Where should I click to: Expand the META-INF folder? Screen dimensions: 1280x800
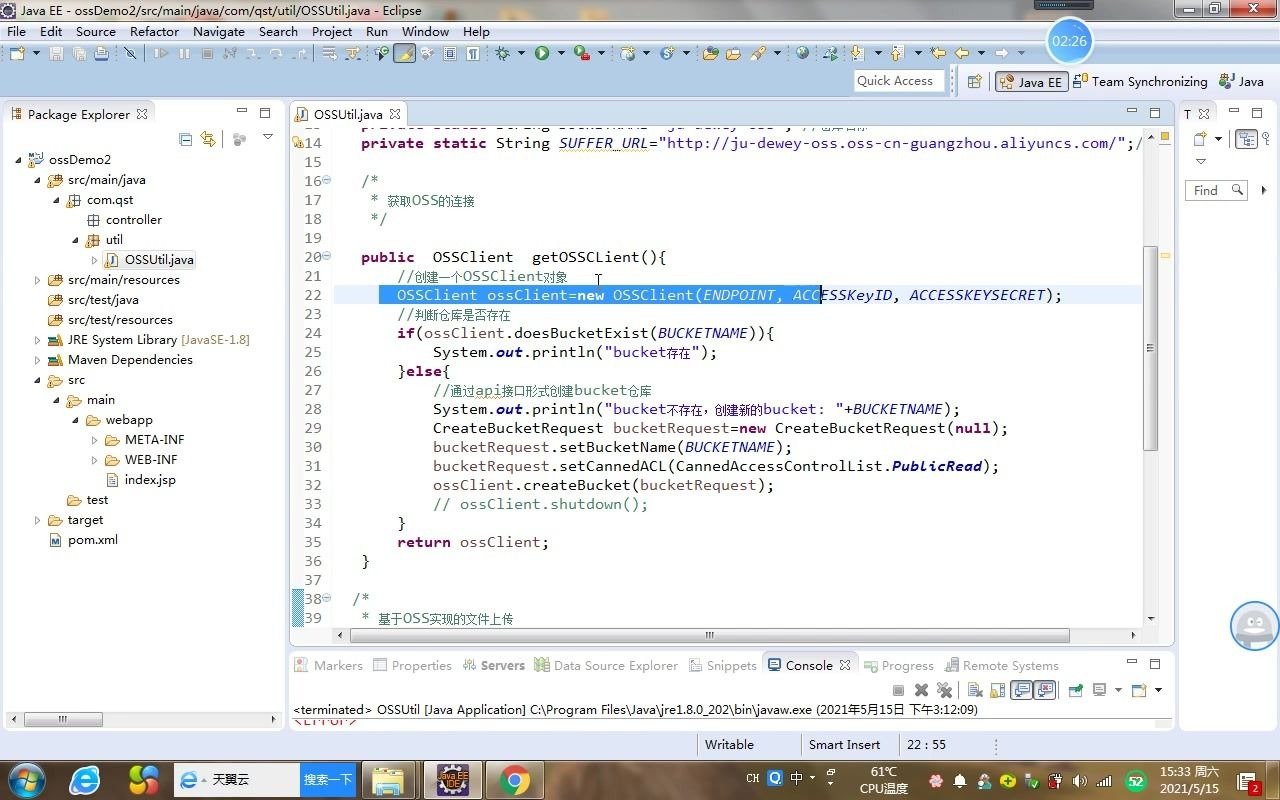click(95, 440)
